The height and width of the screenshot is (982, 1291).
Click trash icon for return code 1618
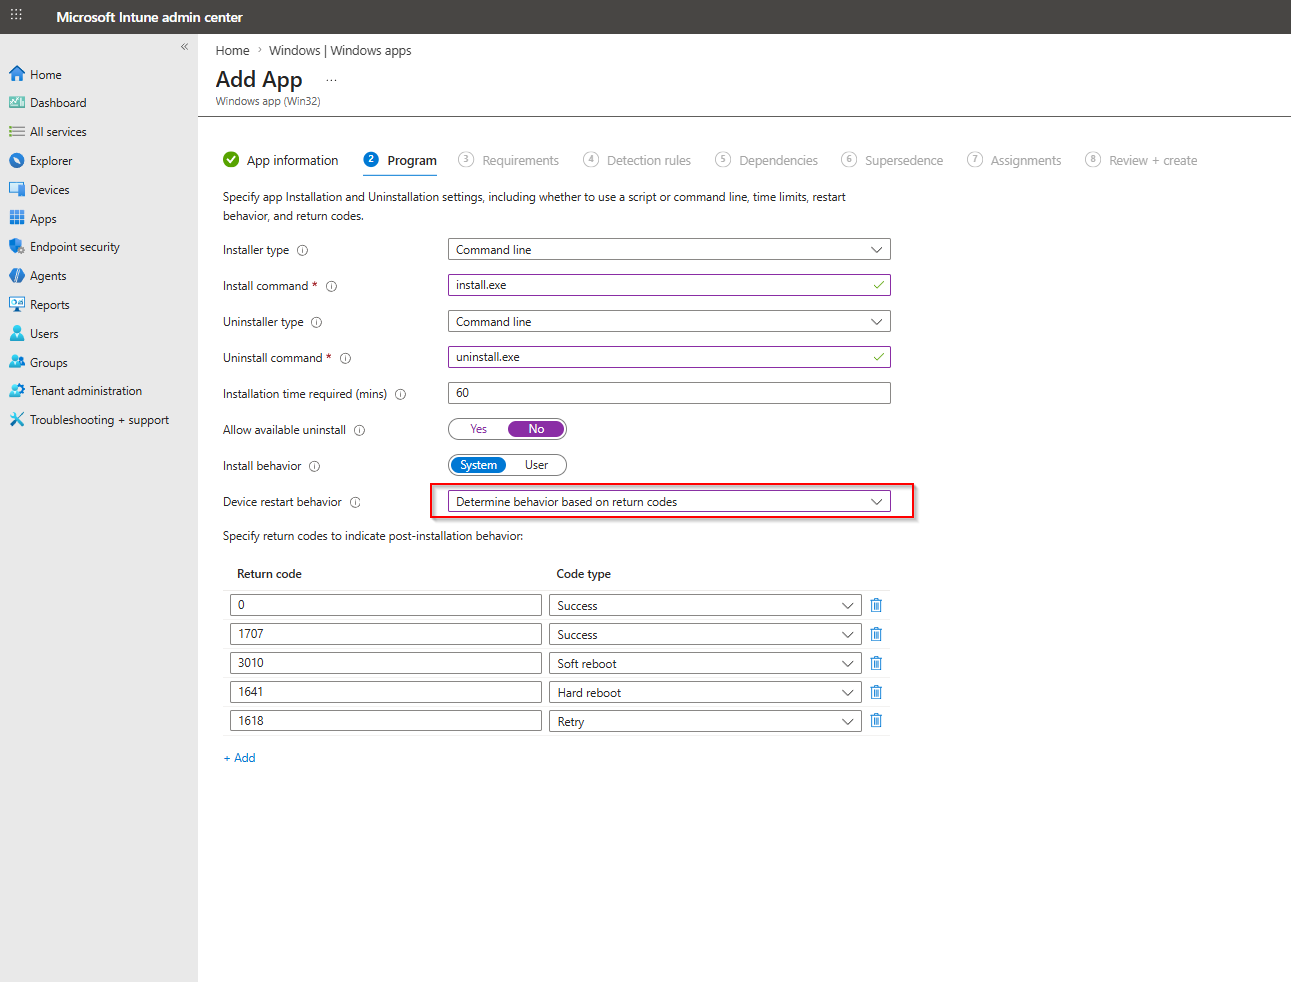876,721
